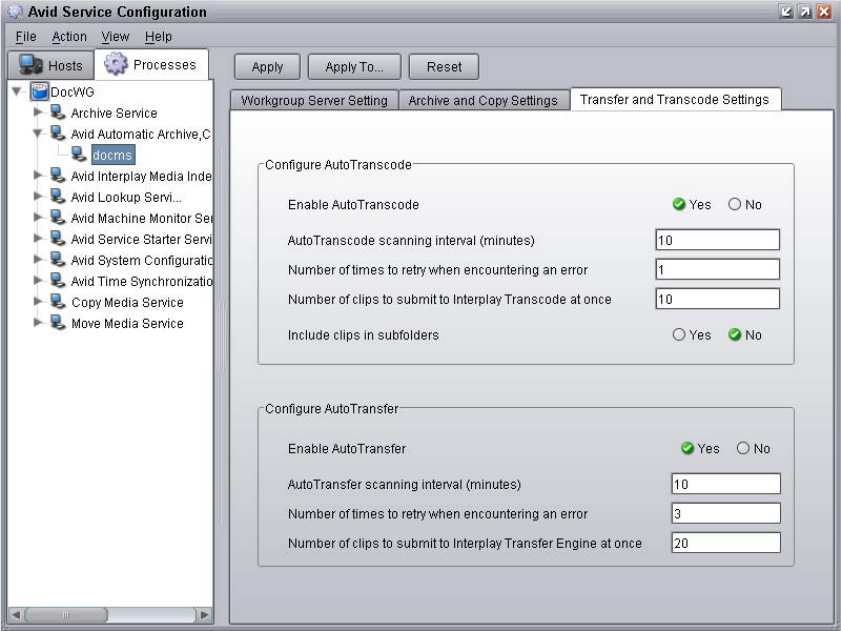Click the Apply button
The width and height of the screenshot is (841, 631).
tap(267, 67)
